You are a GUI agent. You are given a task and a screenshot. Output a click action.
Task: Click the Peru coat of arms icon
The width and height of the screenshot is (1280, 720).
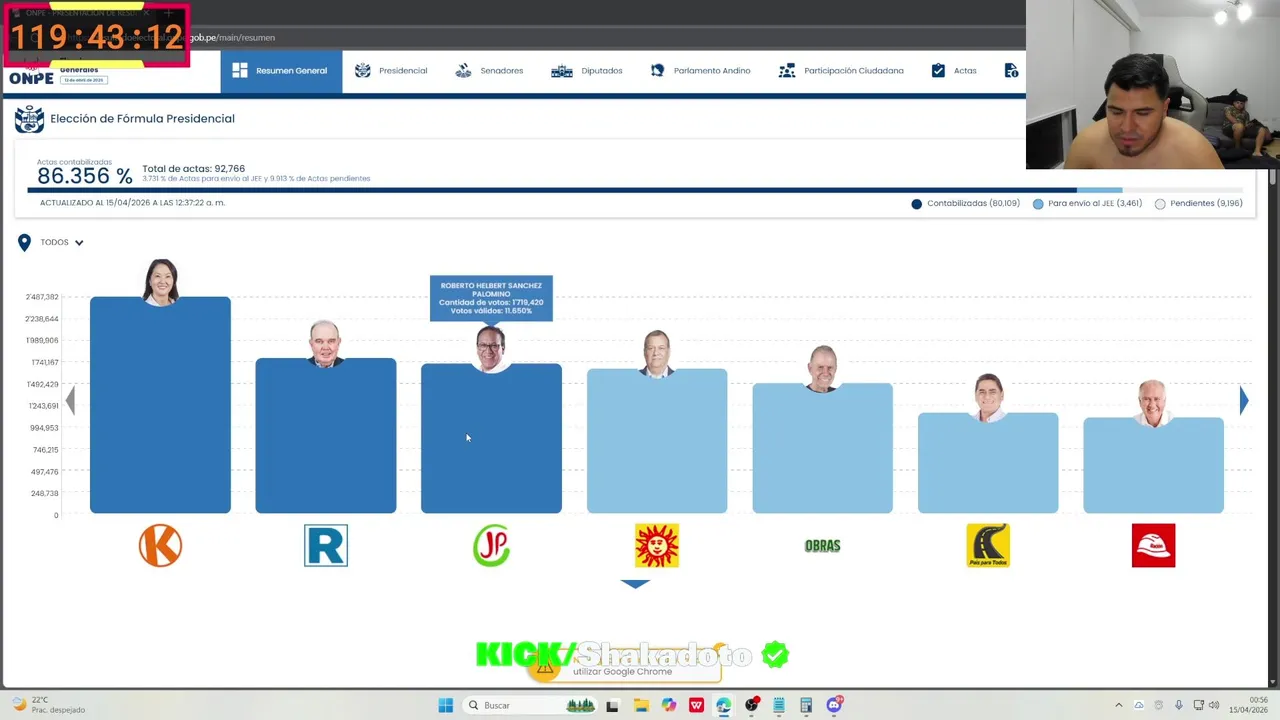tap(29, 119)
